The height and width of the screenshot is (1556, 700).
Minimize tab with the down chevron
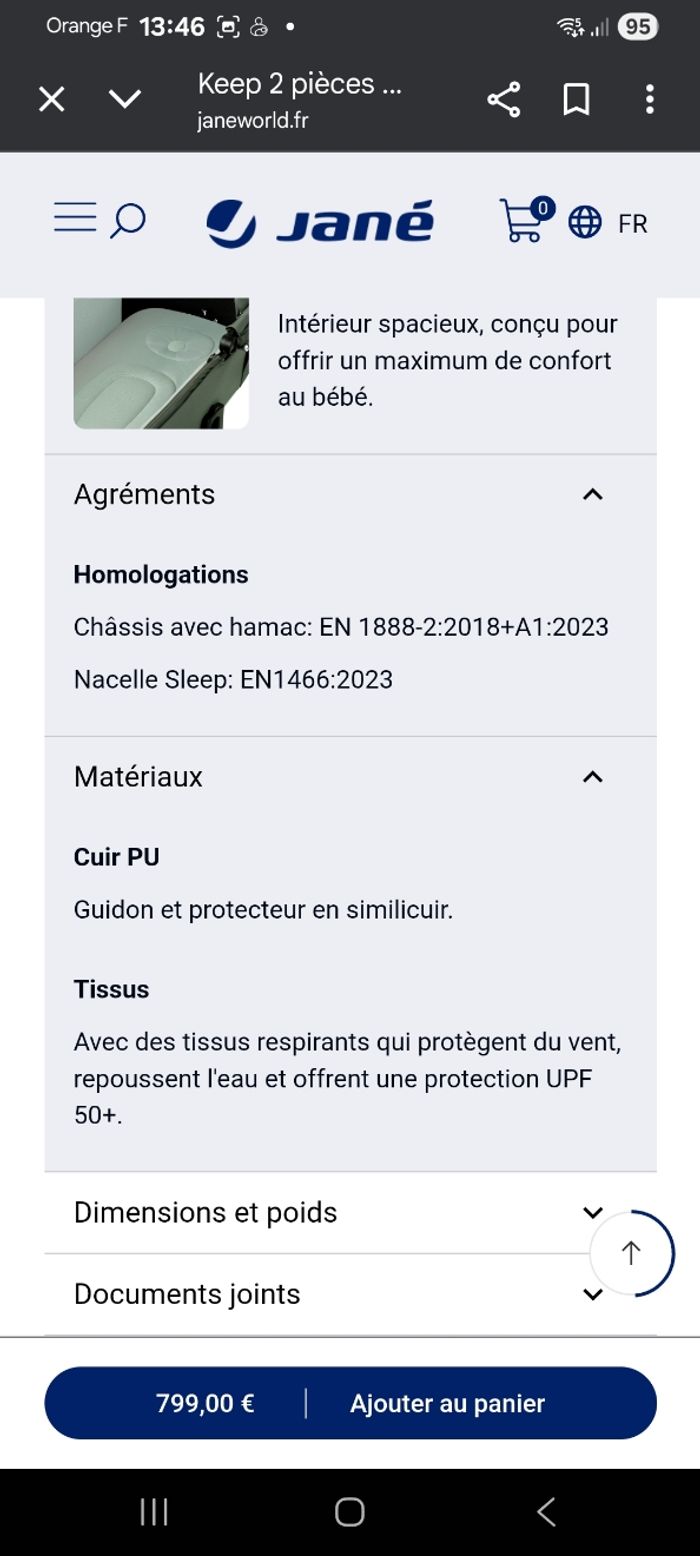(x=125, y=99)
